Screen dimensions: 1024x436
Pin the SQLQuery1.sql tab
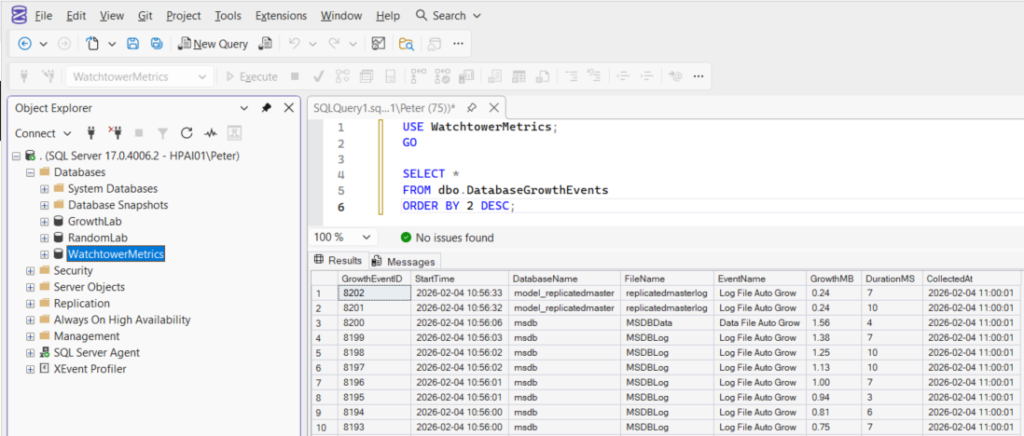[472, 108]
